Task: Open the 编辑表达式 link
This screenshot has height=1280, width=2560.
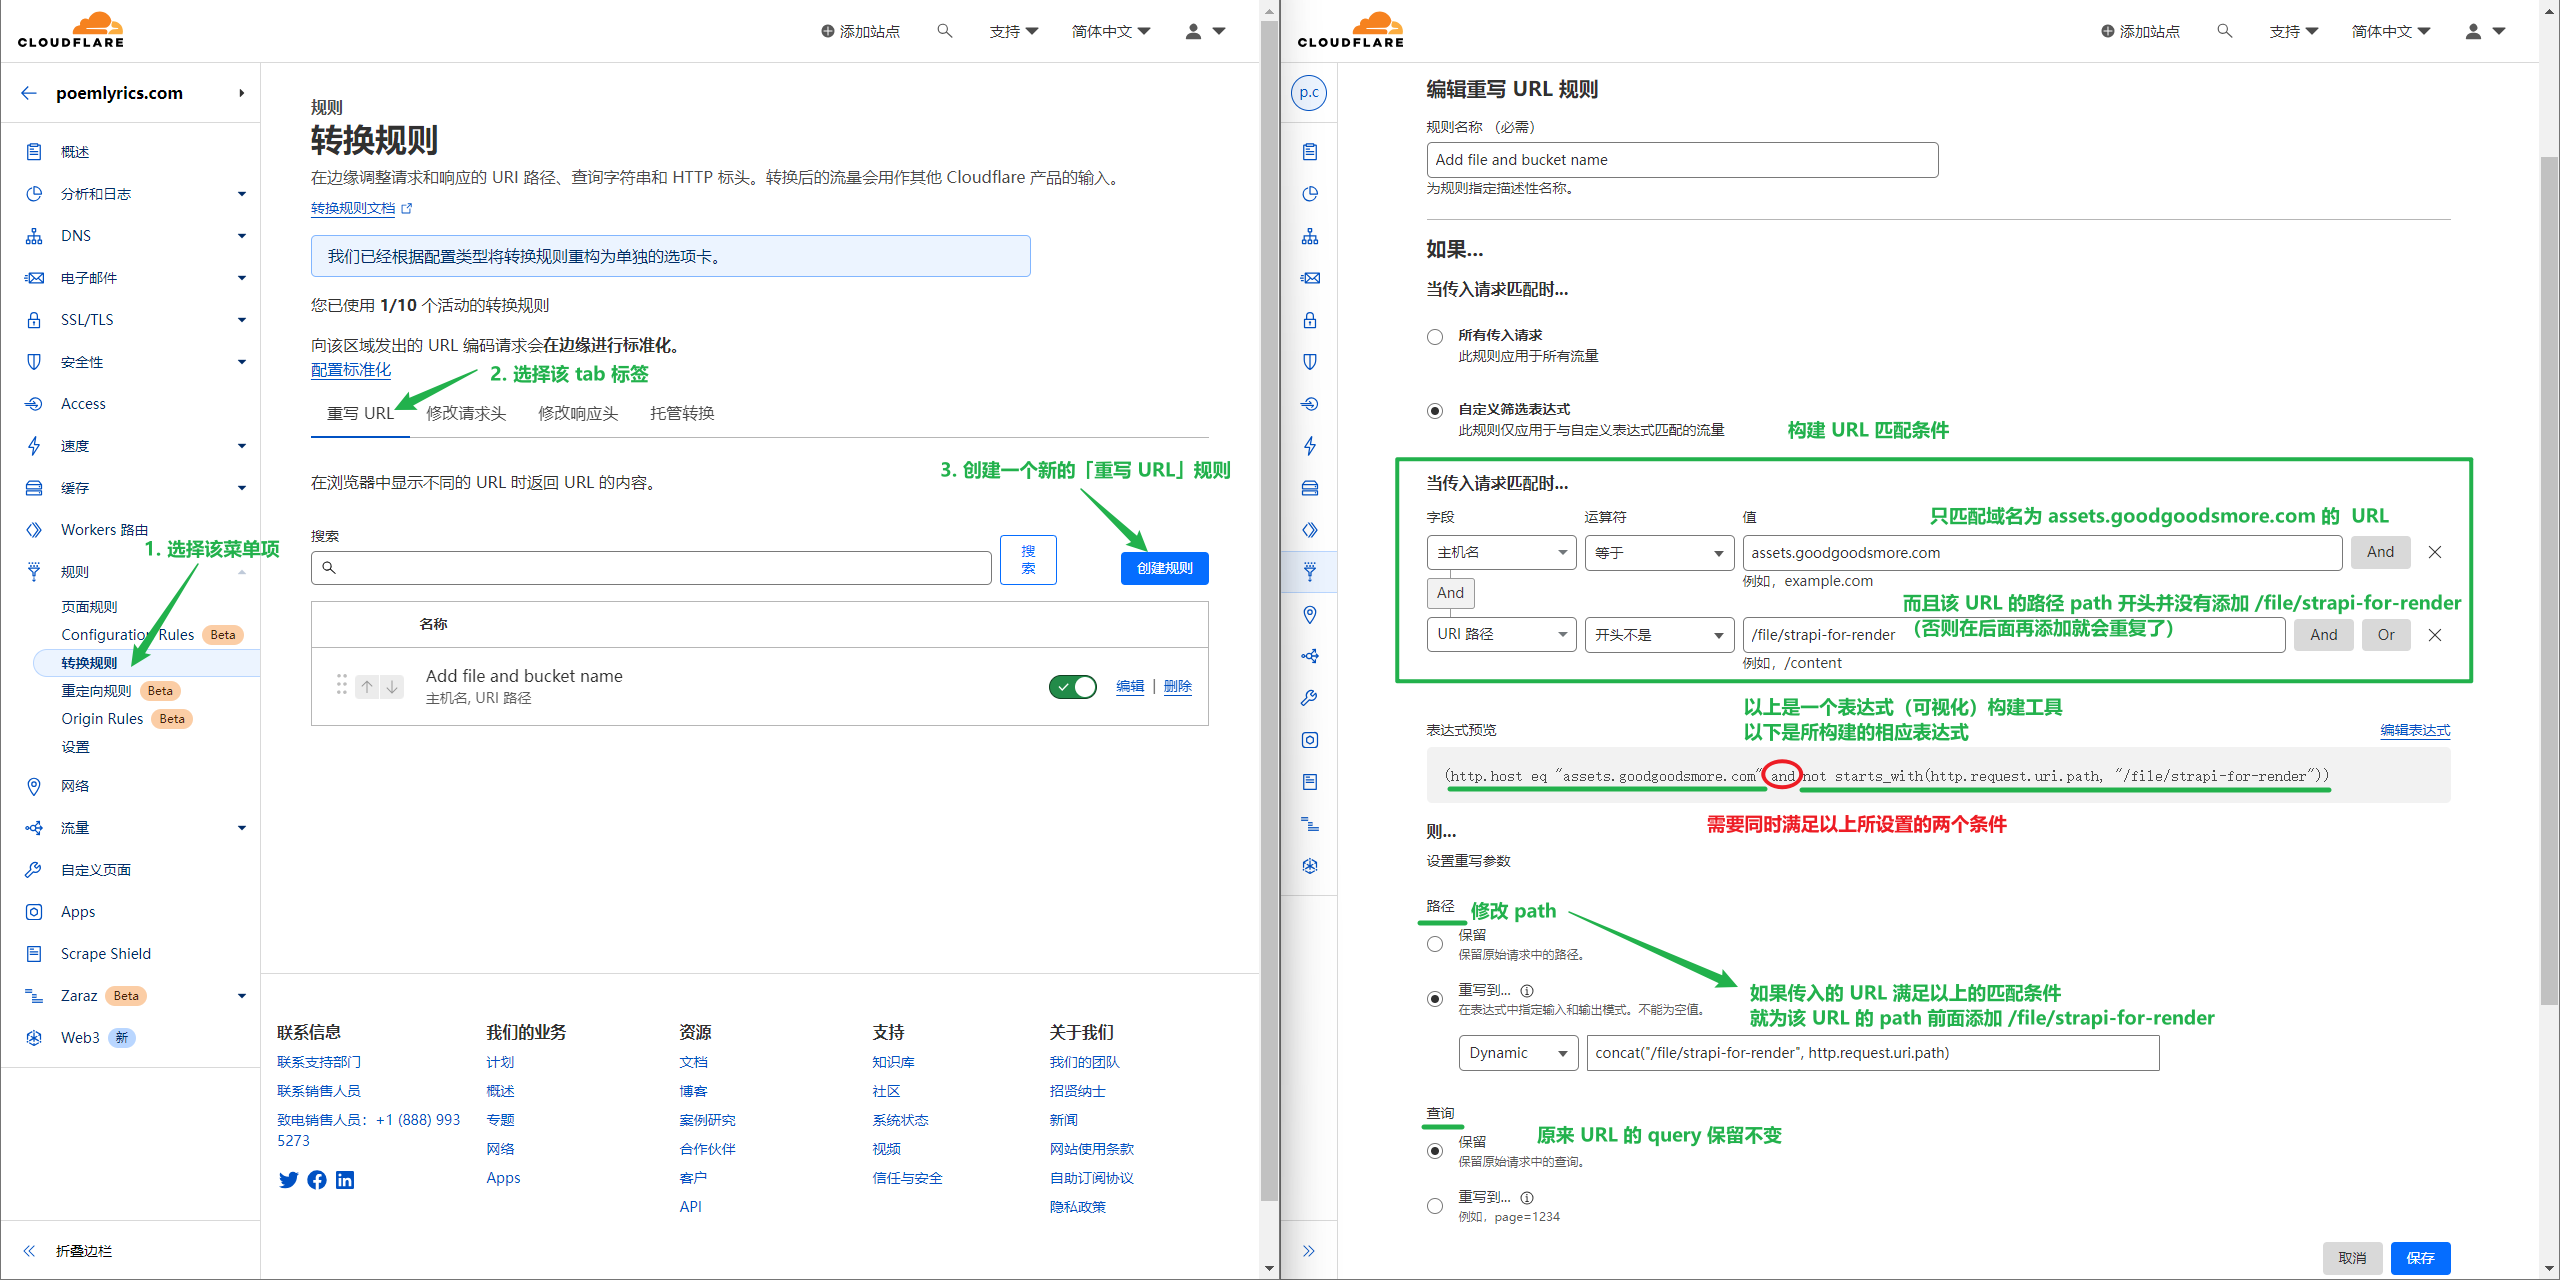Action: pyautogui.click(x=2415, y=730)
